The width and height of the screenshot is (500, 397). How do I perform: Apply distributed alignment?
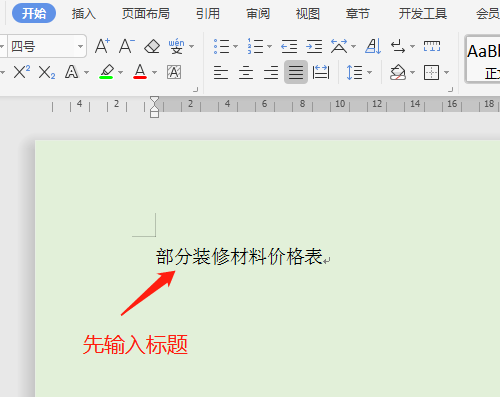point(321,72)
